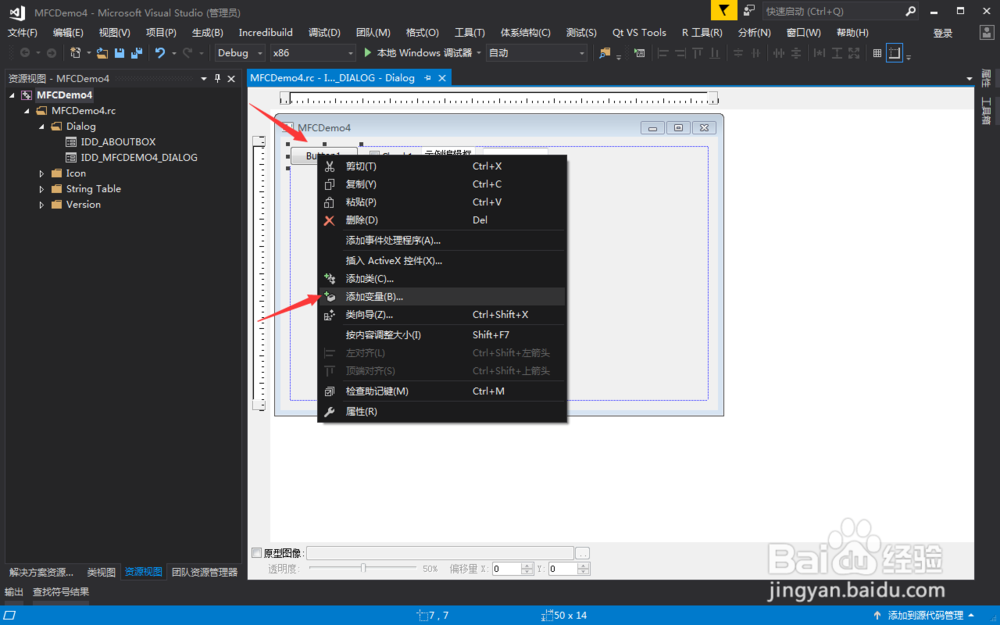The width and height of the screenshot is (1000, 625).
Task: Adjust the 透明度 transparency slider
Action: [362, 568]
